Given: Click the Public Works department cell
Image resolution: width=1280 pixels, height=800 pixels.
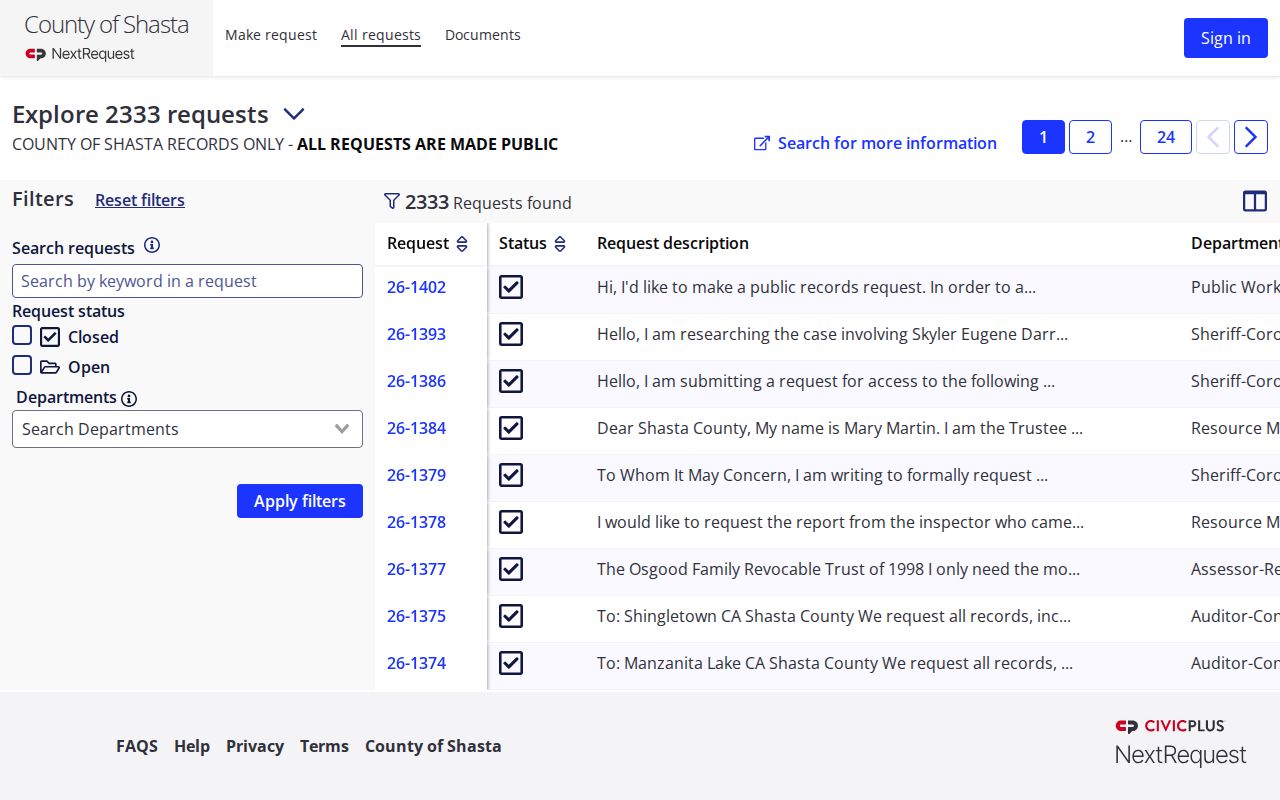Looking at the screenshot, I should (1235, 287).
